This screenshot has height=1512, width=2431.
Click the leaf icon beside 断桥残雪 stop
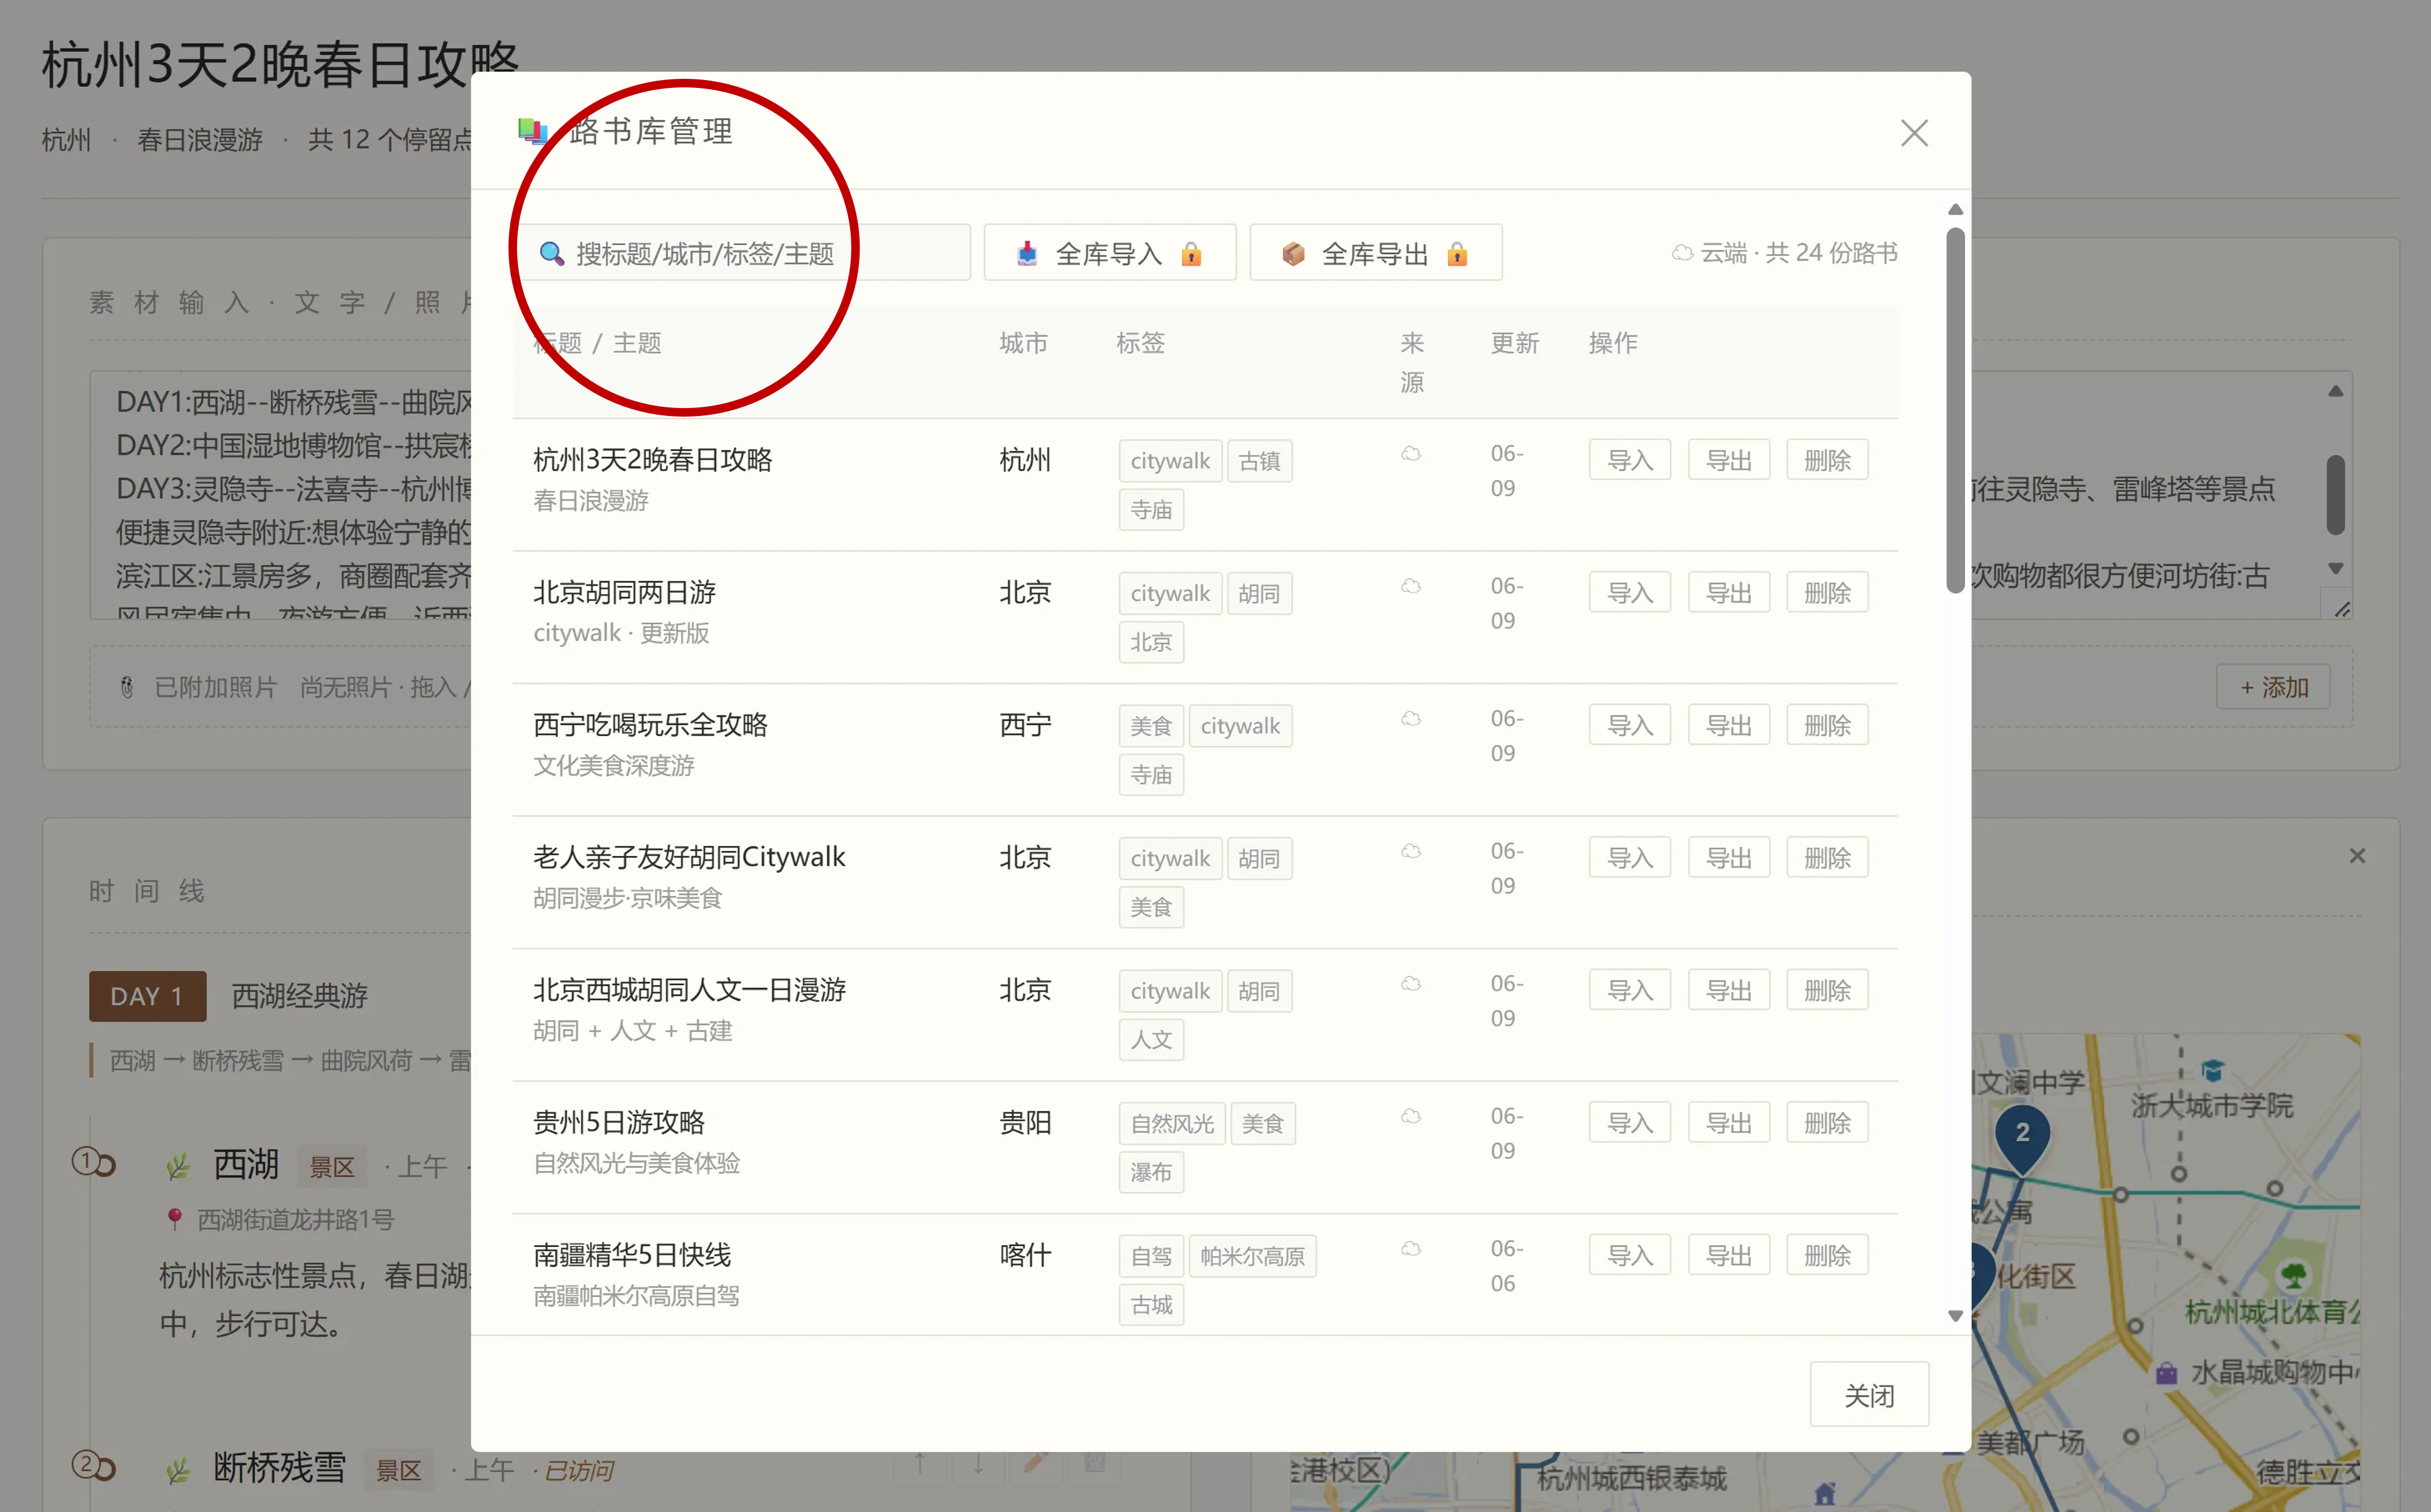178,1470
